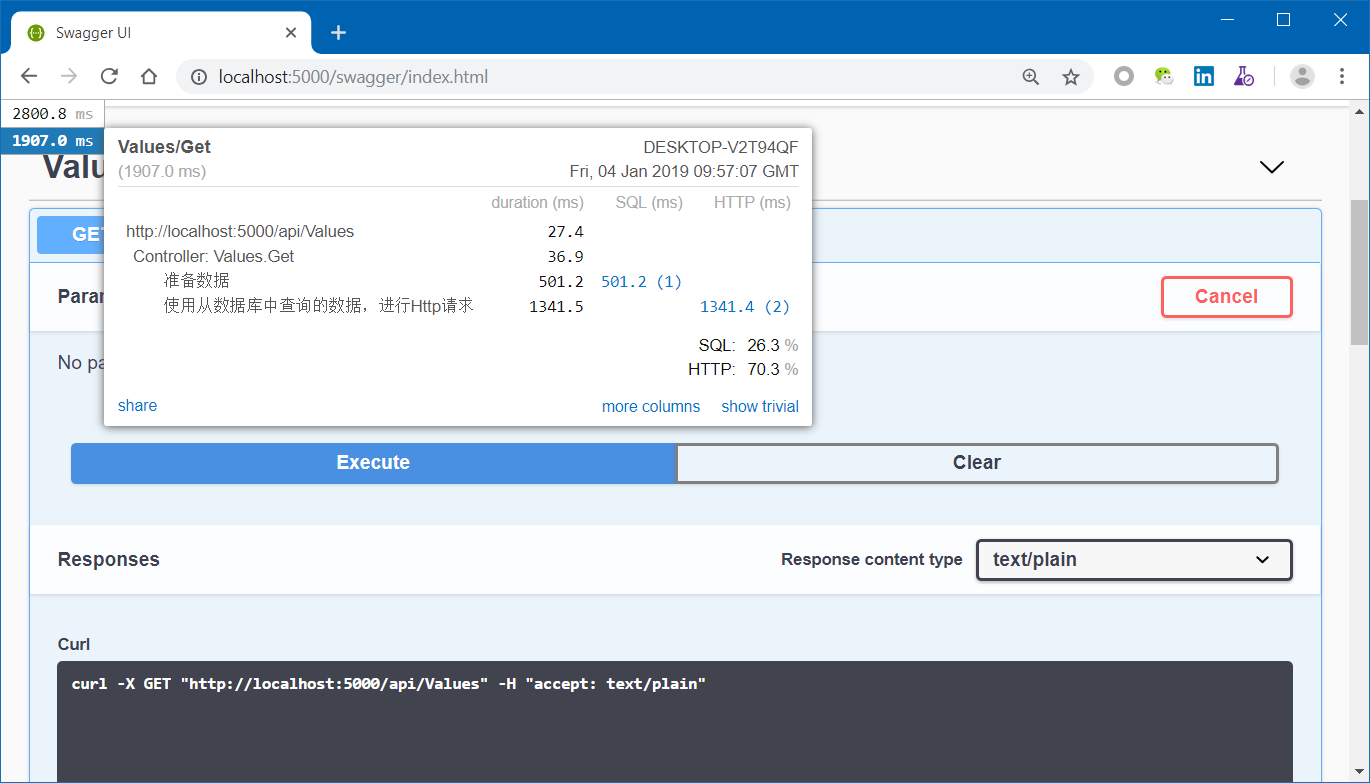The height and width of the screenshot is (783, 1370).
Task: Click the browser forward arrow
Action: [69, 77]
